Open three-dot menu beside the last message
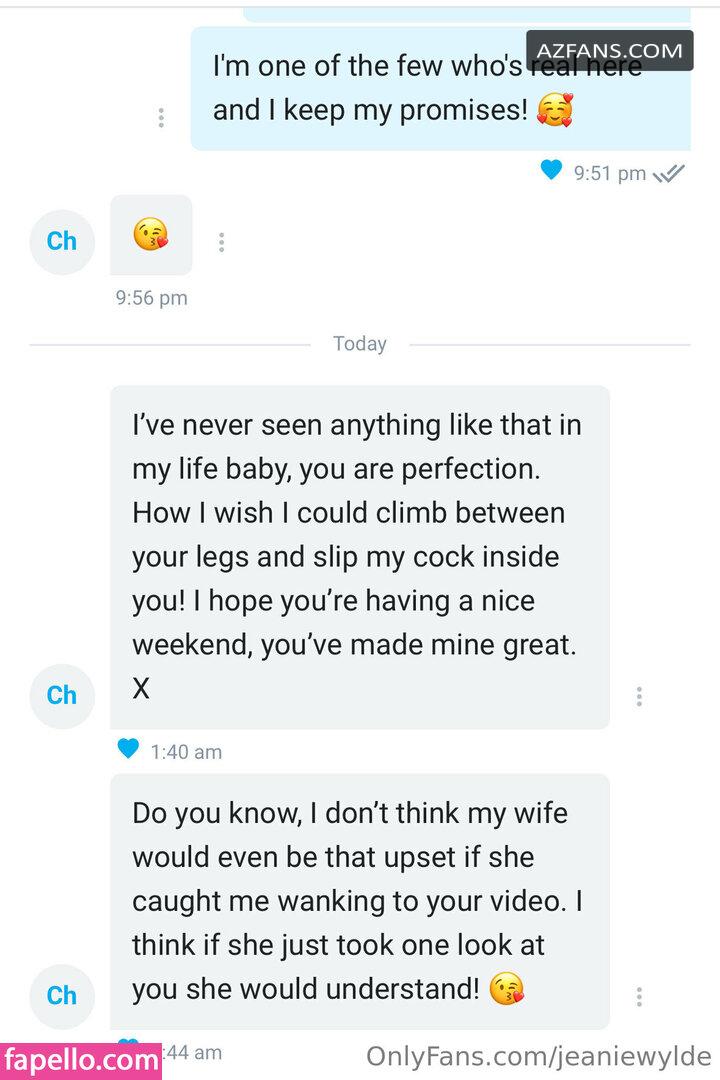 (639, 996)
